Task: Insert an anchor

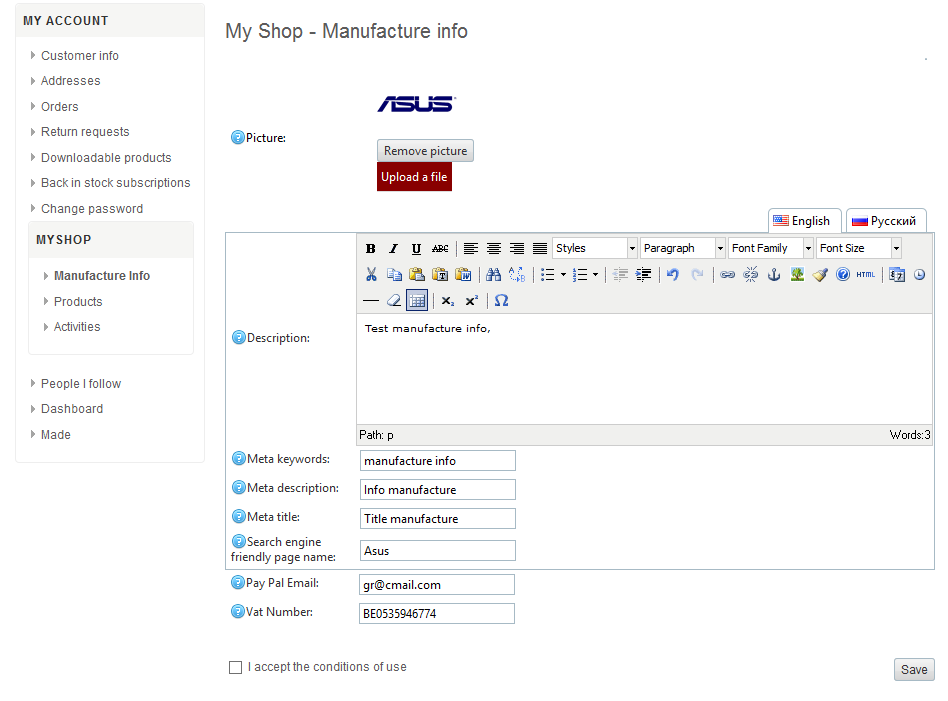Action: pos(774,275)
